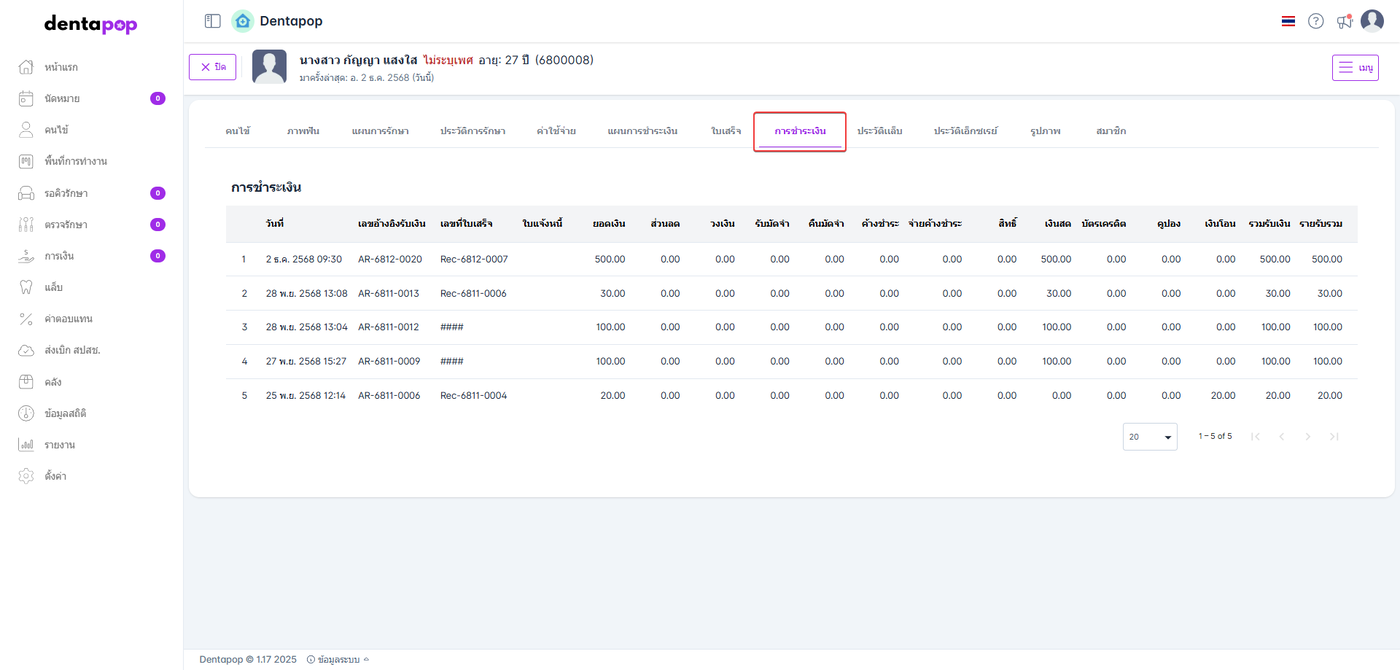The image size is (1400, 670).
Task: Open the help question mark icon
Action: [x=1316, y=21]
